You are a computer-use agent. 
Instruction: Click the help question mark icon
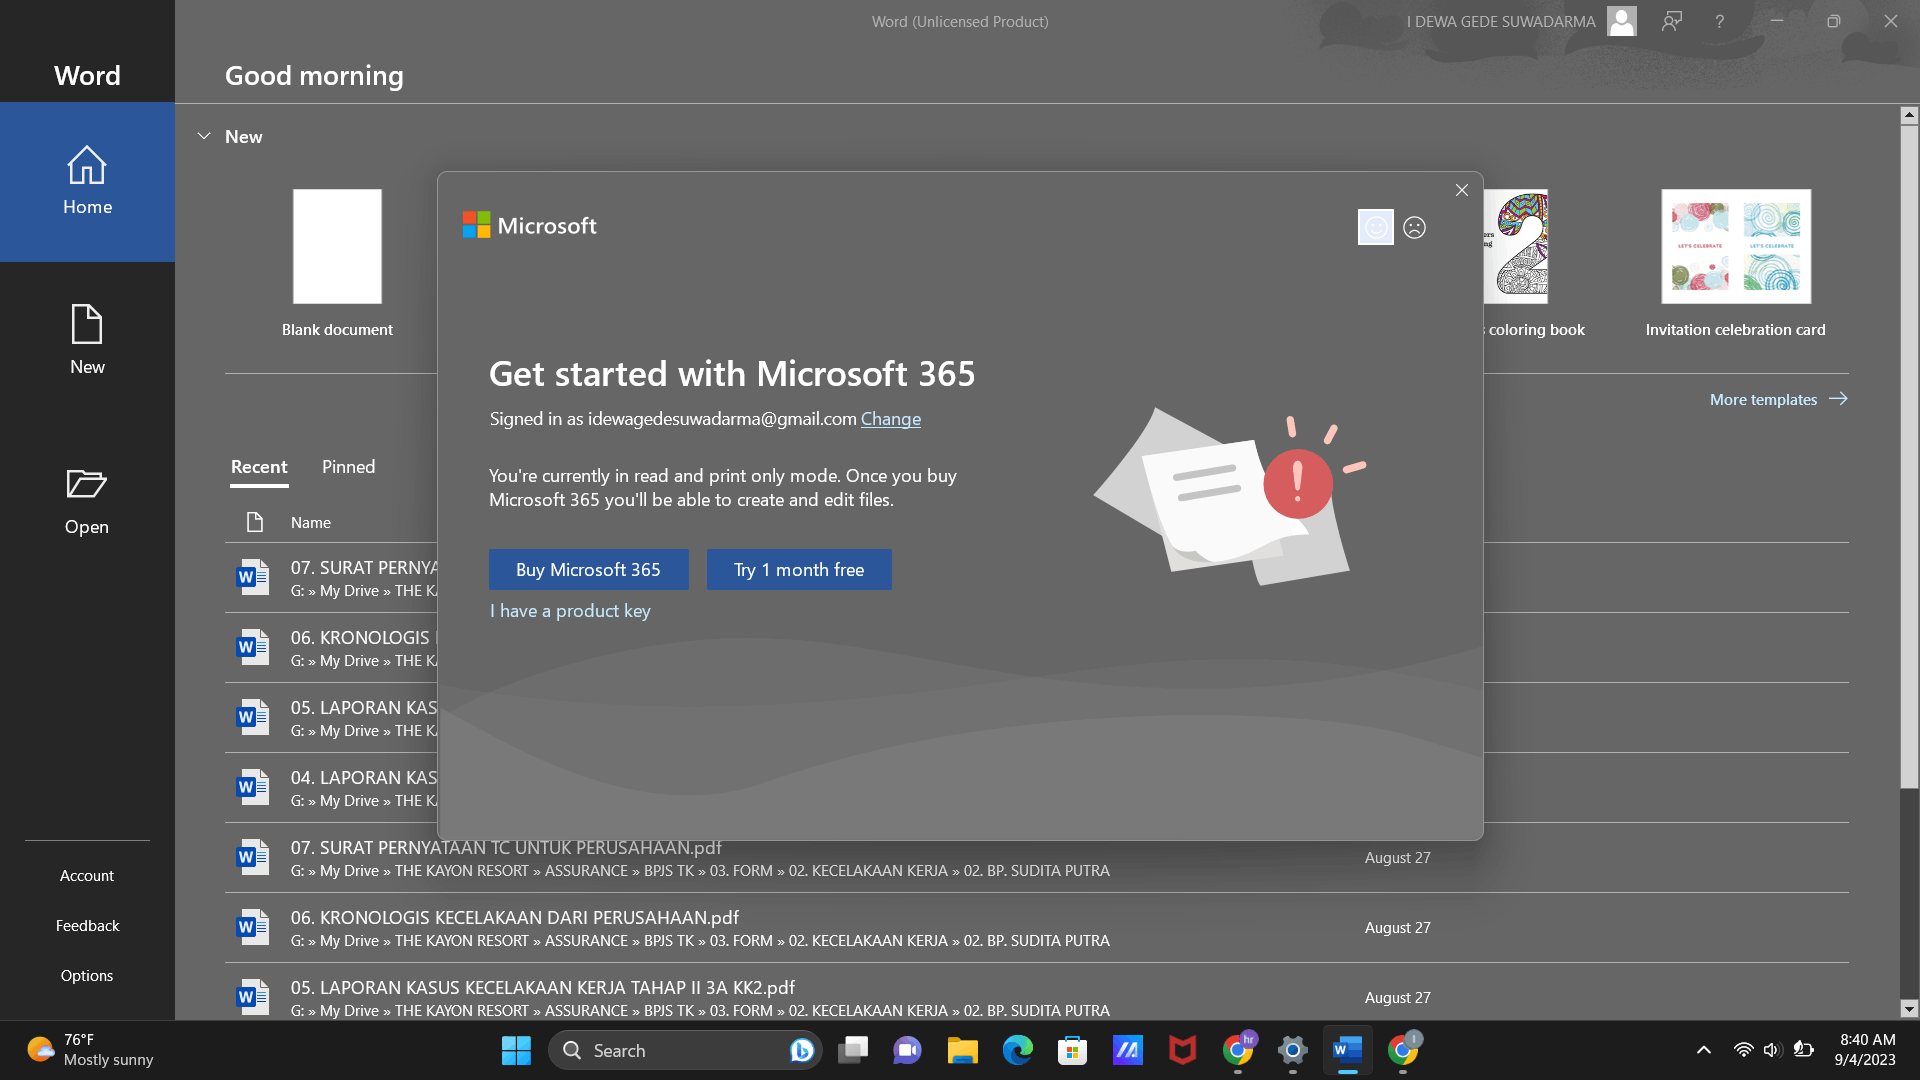1719,21
